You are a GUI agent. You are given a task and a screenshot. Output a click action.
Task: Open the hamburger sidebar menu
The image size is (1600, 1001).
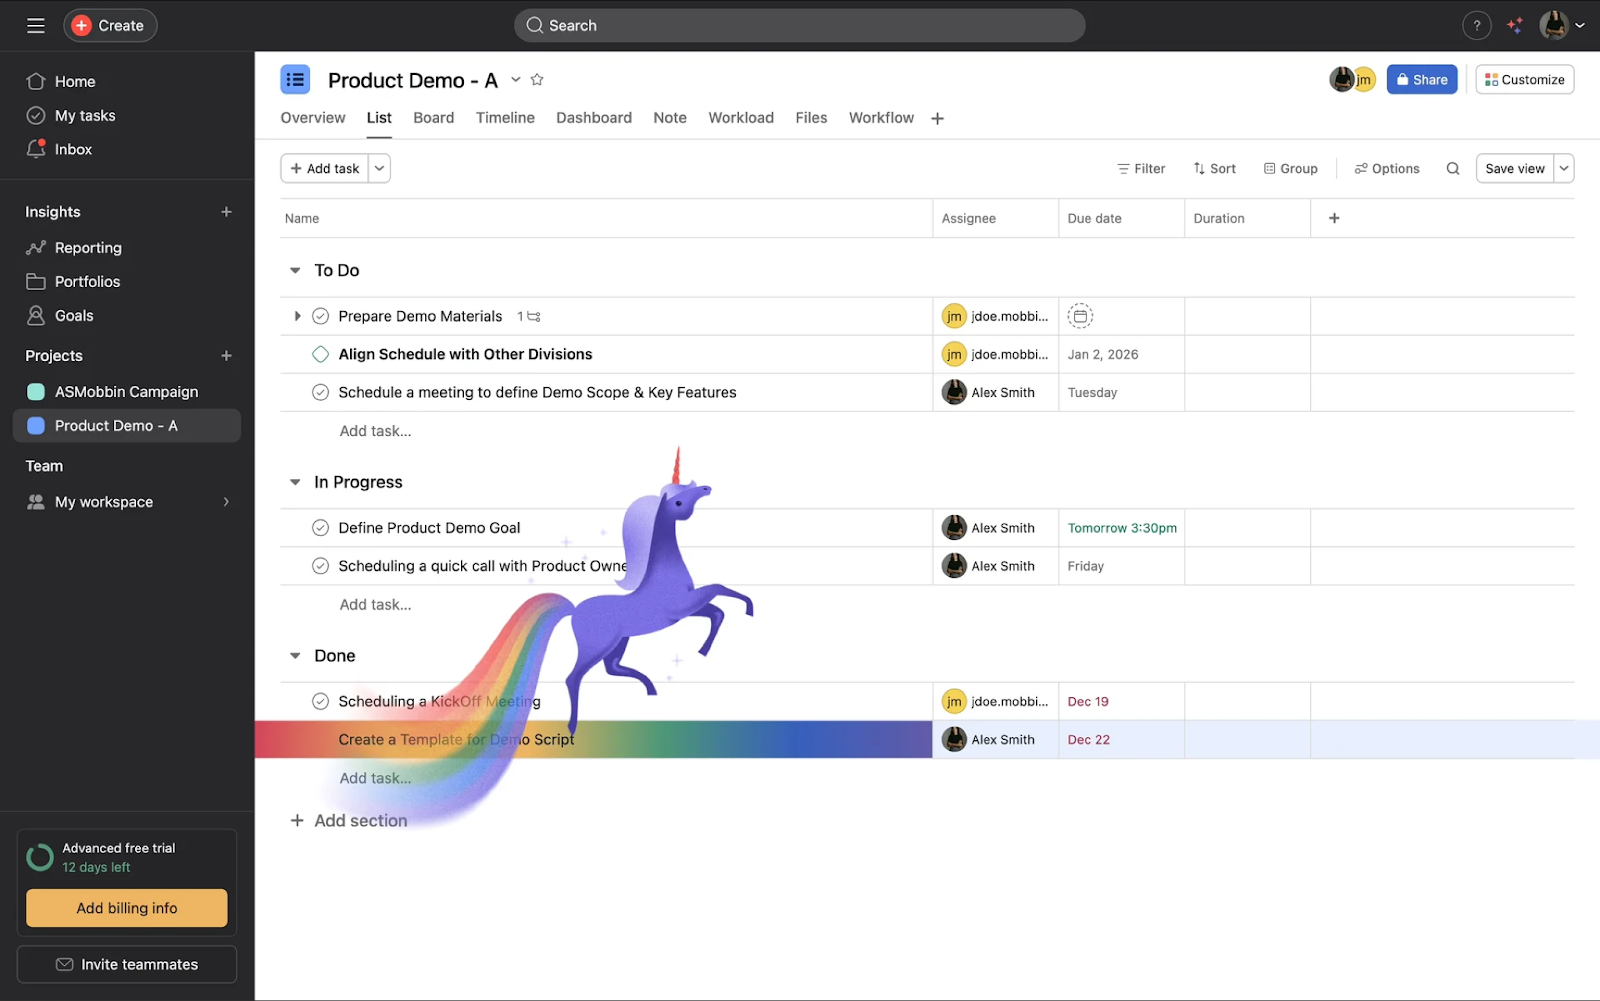tap(36, 26)
